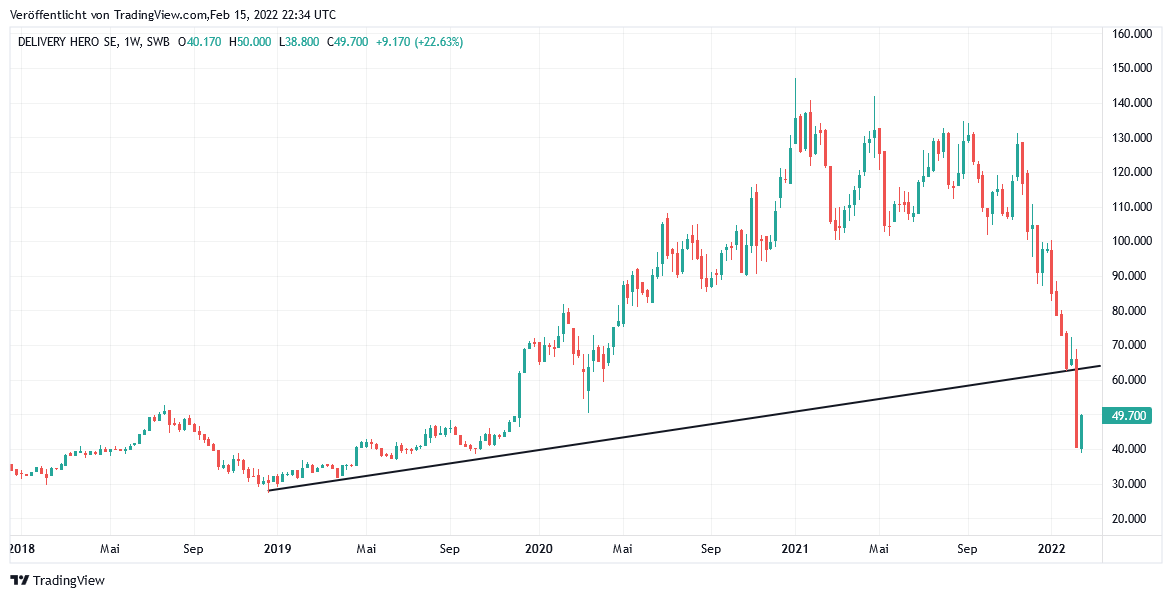Click the 100.000 price axis label
The image size is (1172, 598).
coord(1130,241)
